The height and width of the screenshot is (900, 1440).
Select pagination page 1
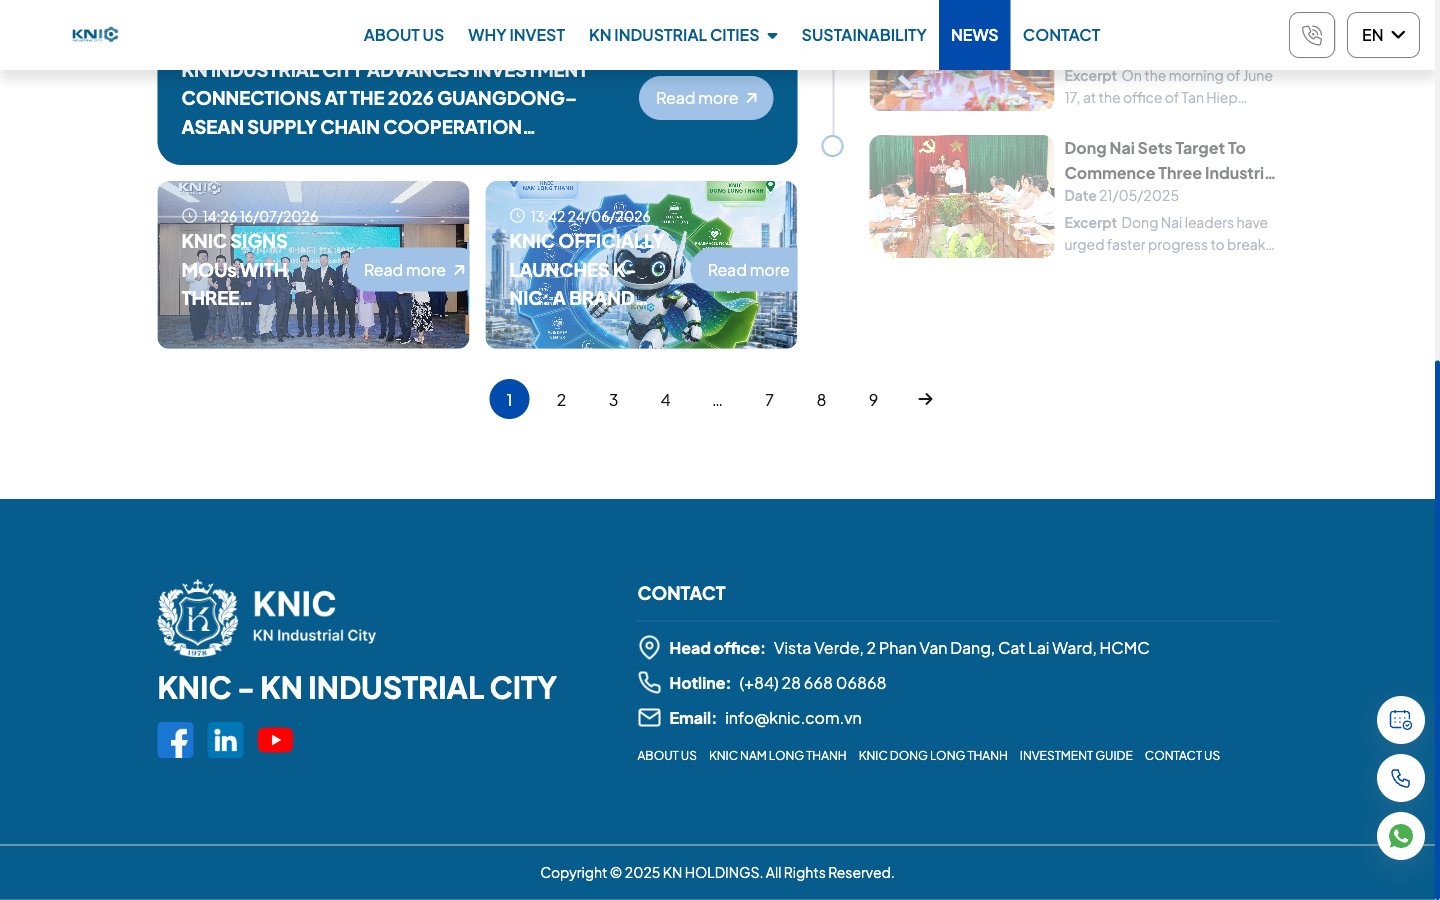pyautogui.click(x=509, y=399)
